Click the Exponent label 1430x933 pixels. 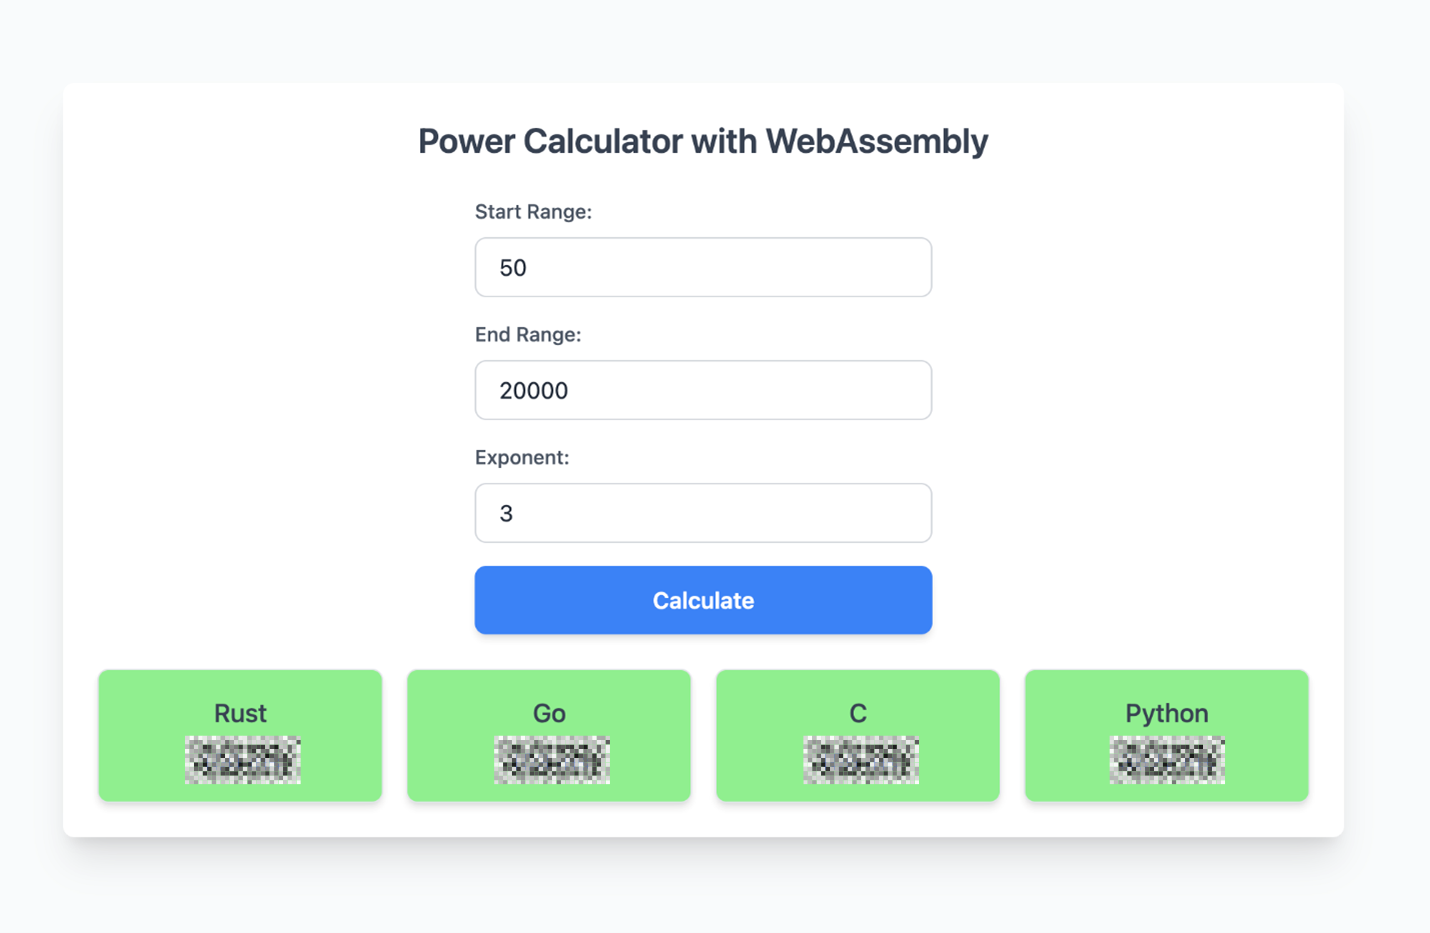[522, 457]
